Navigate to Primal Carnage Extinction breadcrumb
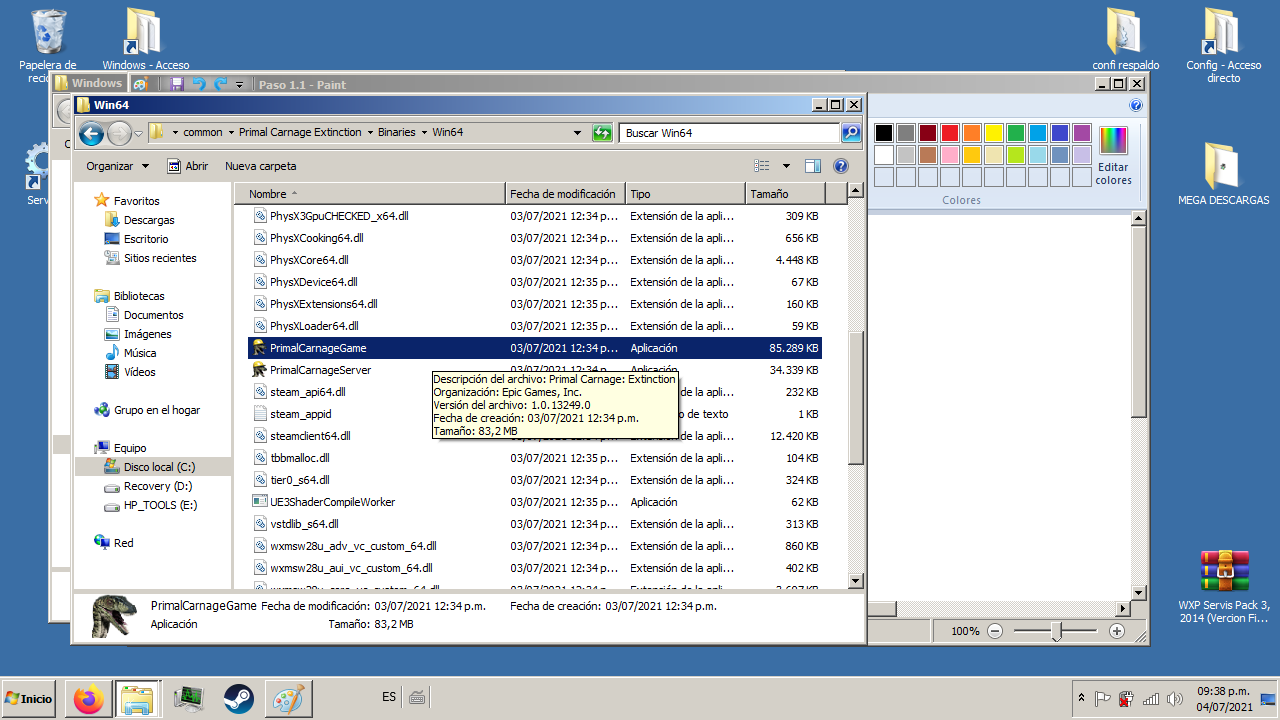 pyautogui.click(x=300, y=132)
